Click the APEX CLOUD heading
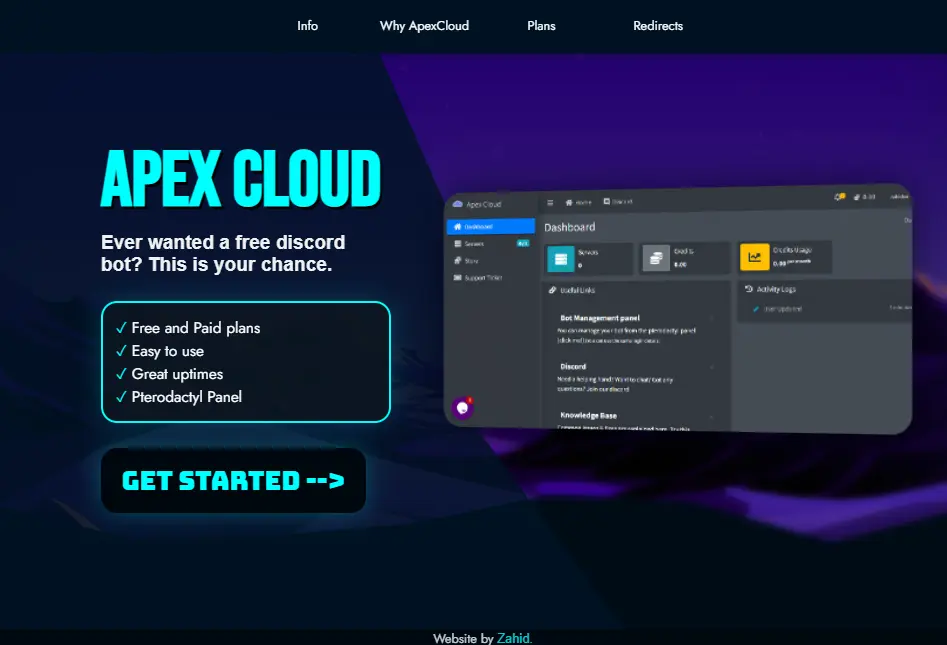 coord(240,179)
